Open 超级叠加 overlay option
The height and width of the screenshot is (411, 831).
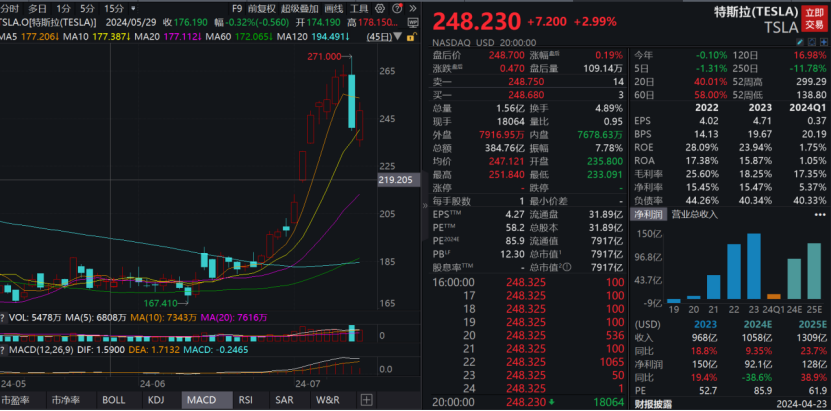click(x=300, y=8)
